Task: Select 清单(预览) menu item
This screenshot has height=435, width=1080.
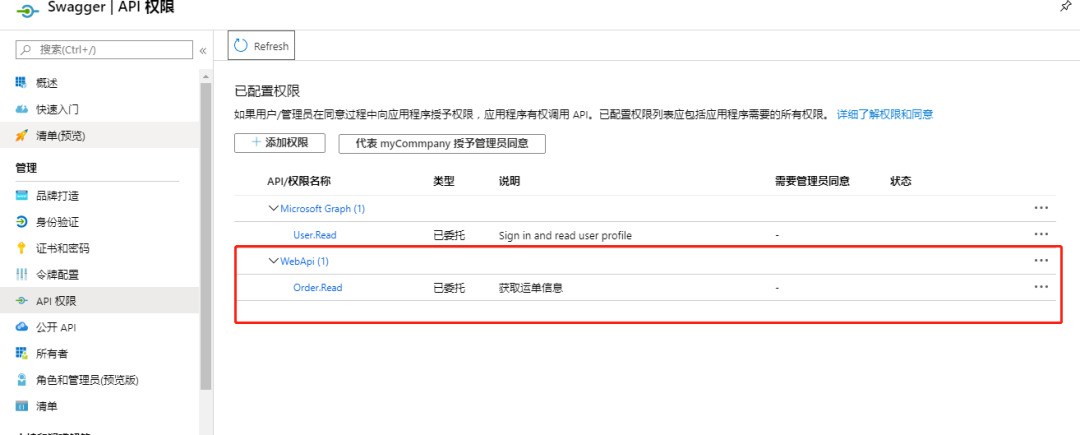Action: (99, 136)
